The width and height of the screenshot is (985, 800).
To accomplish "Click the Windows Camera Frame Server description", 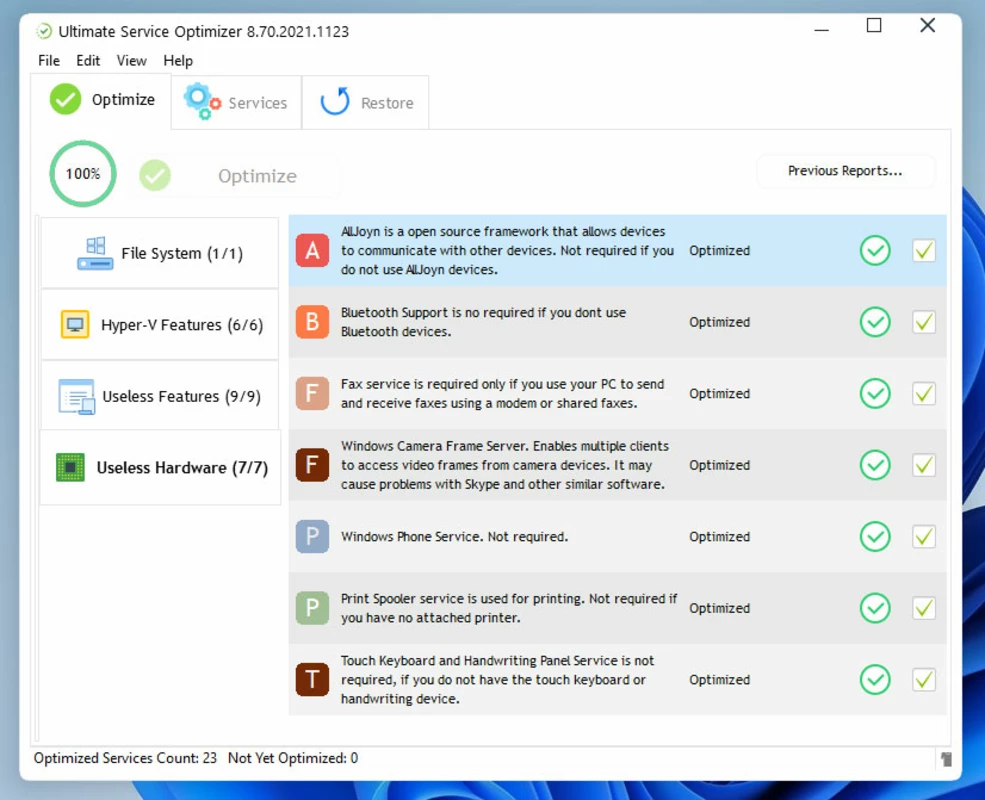I will click(504, 465).
